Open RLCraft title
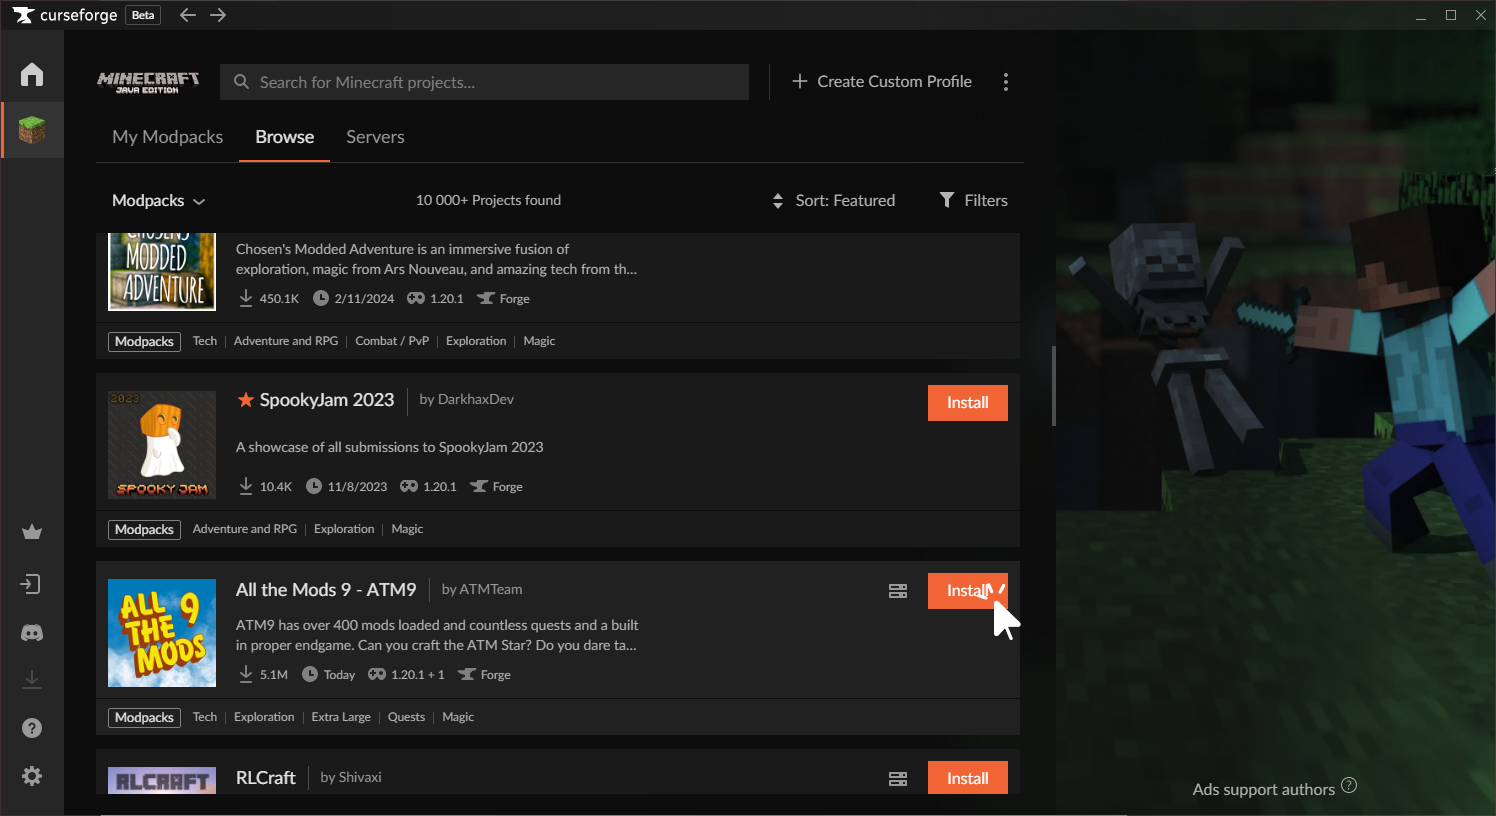1496x816 pixels. coord(266,778)
